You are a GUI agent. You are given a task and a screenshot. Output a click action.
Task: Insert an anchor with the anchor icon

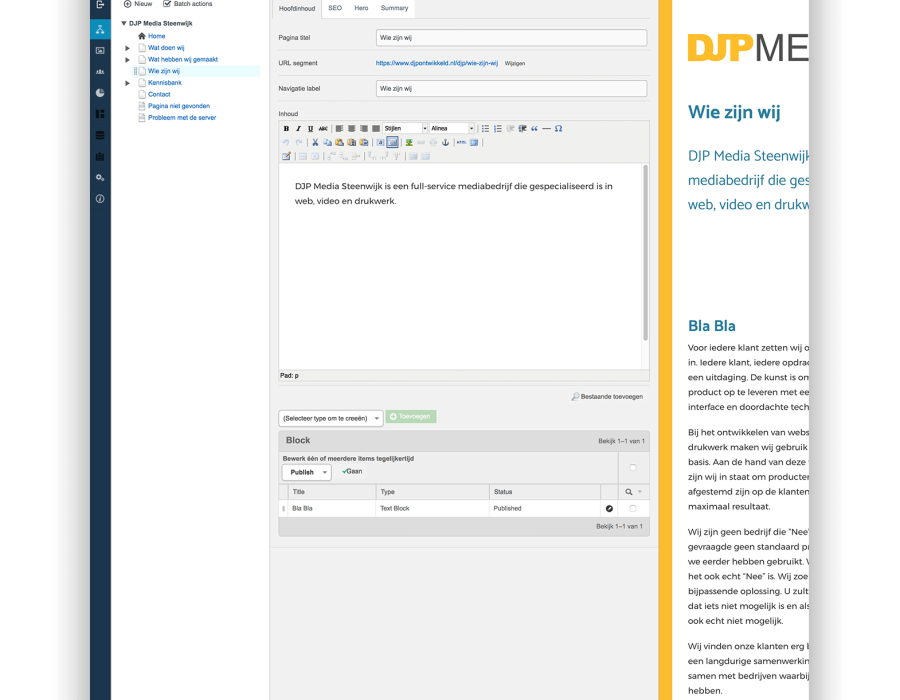click(x=445, y=142)
